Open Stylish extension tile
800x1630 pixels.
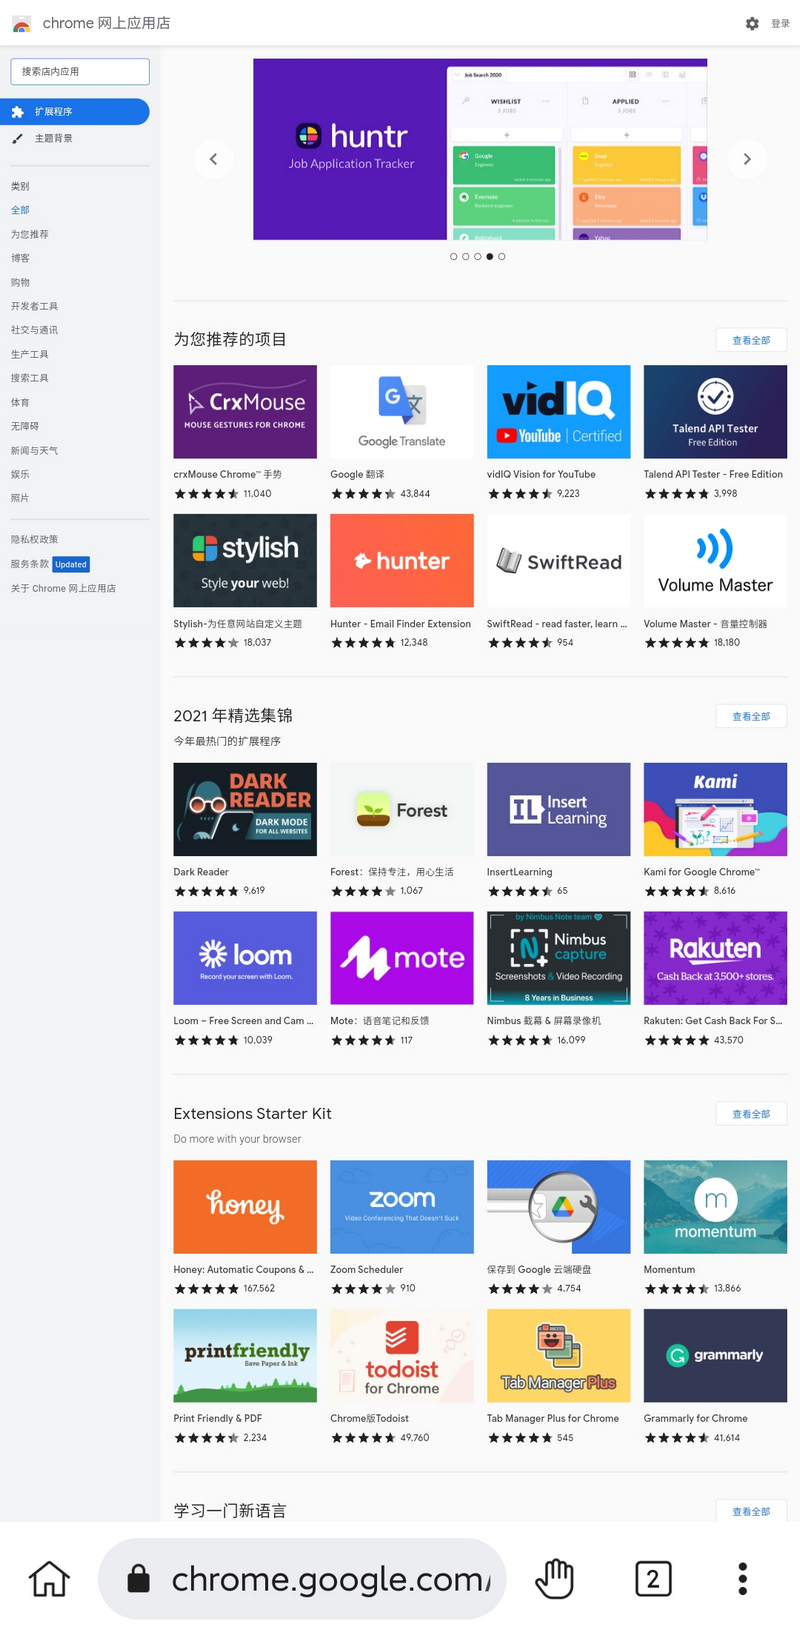[245, 582]
